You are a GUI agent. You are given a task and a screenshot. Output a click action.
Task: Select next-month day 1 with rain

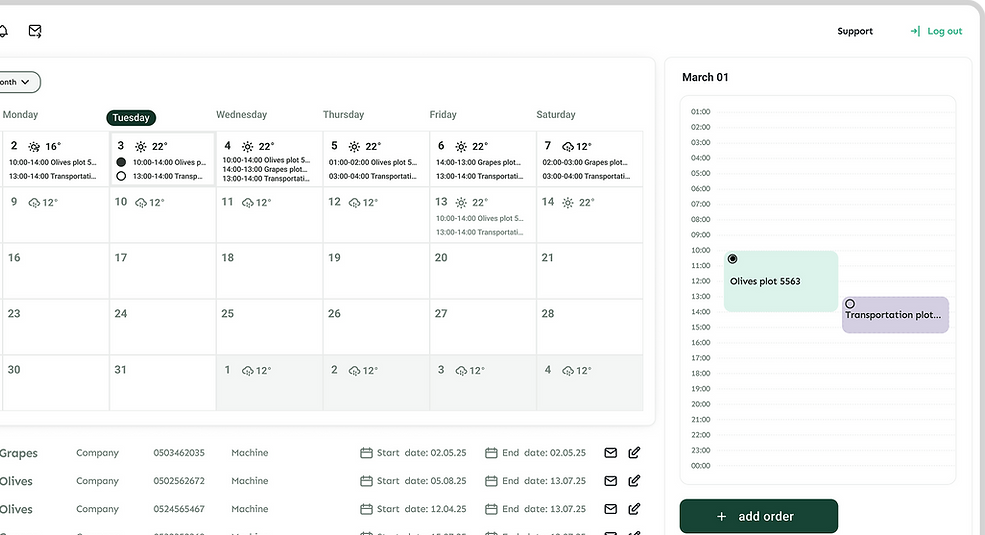[x=269, y=383]
